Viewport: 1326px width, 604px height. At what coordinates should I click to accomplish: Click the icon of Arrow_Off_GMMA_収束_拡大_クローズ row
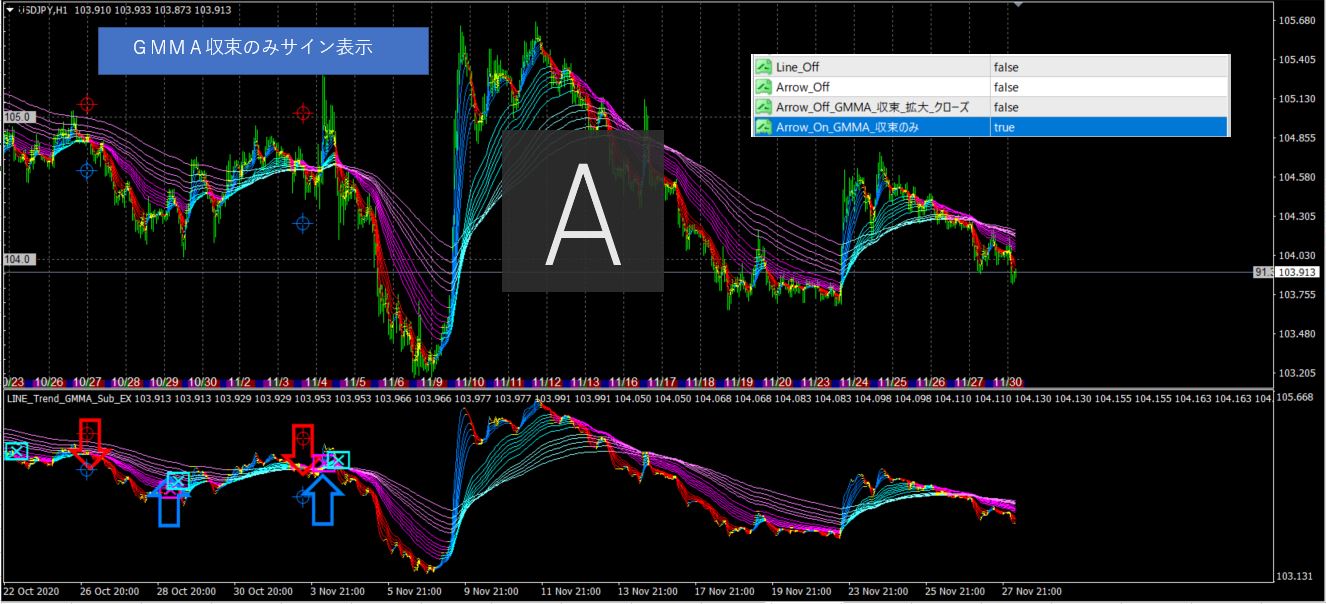coord(764,107)
